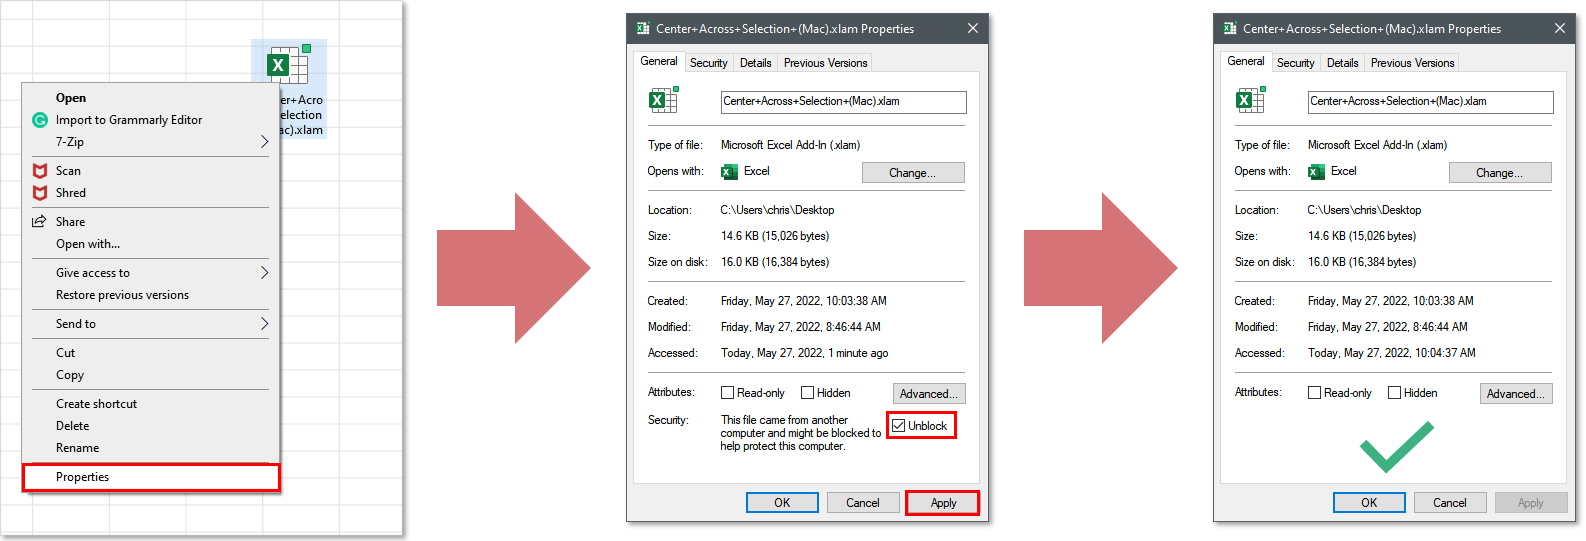
Task: Check the Unblock checkbox
Action: [899, 426]
